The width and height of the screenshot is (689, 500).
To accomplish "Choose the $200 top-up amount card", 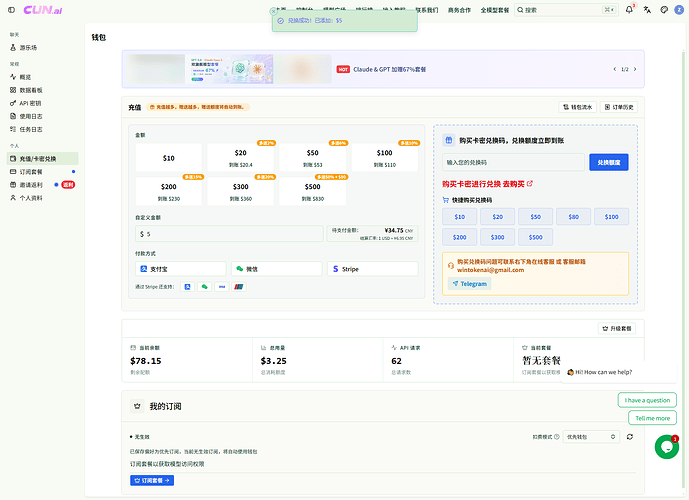I will (x=169, y=192).
